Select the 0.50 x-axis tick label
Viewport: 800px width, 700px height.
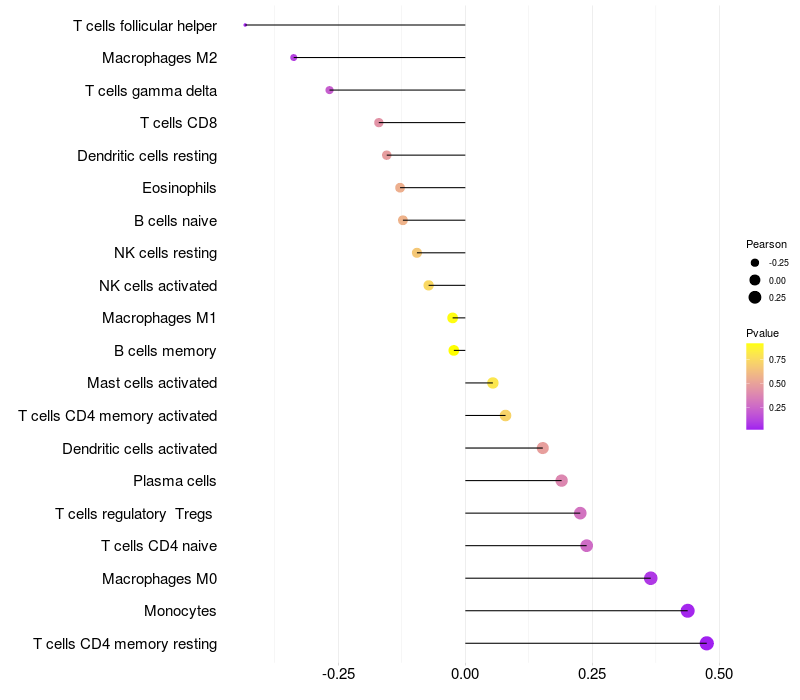pos(719,674)
